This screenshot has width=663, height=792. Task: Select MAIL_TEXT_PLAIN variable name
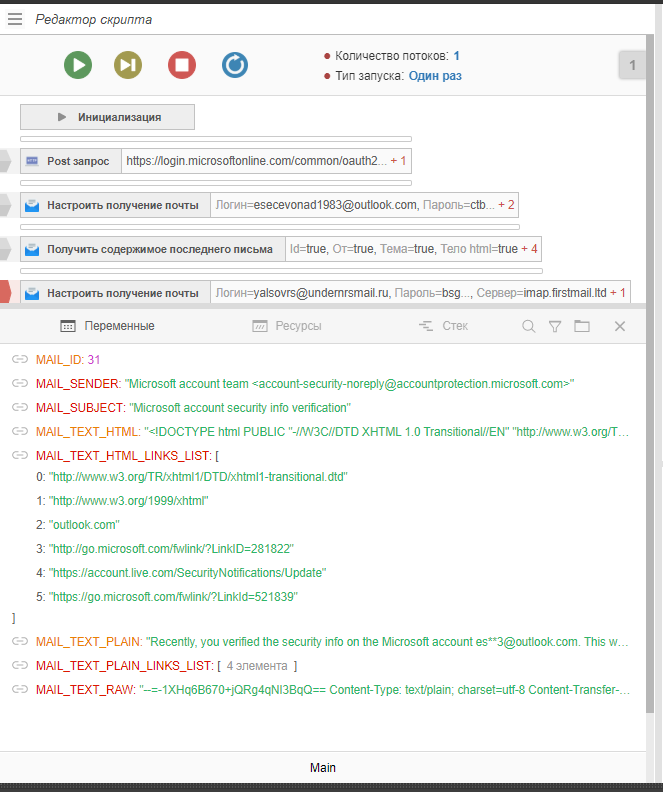[88, 642]
